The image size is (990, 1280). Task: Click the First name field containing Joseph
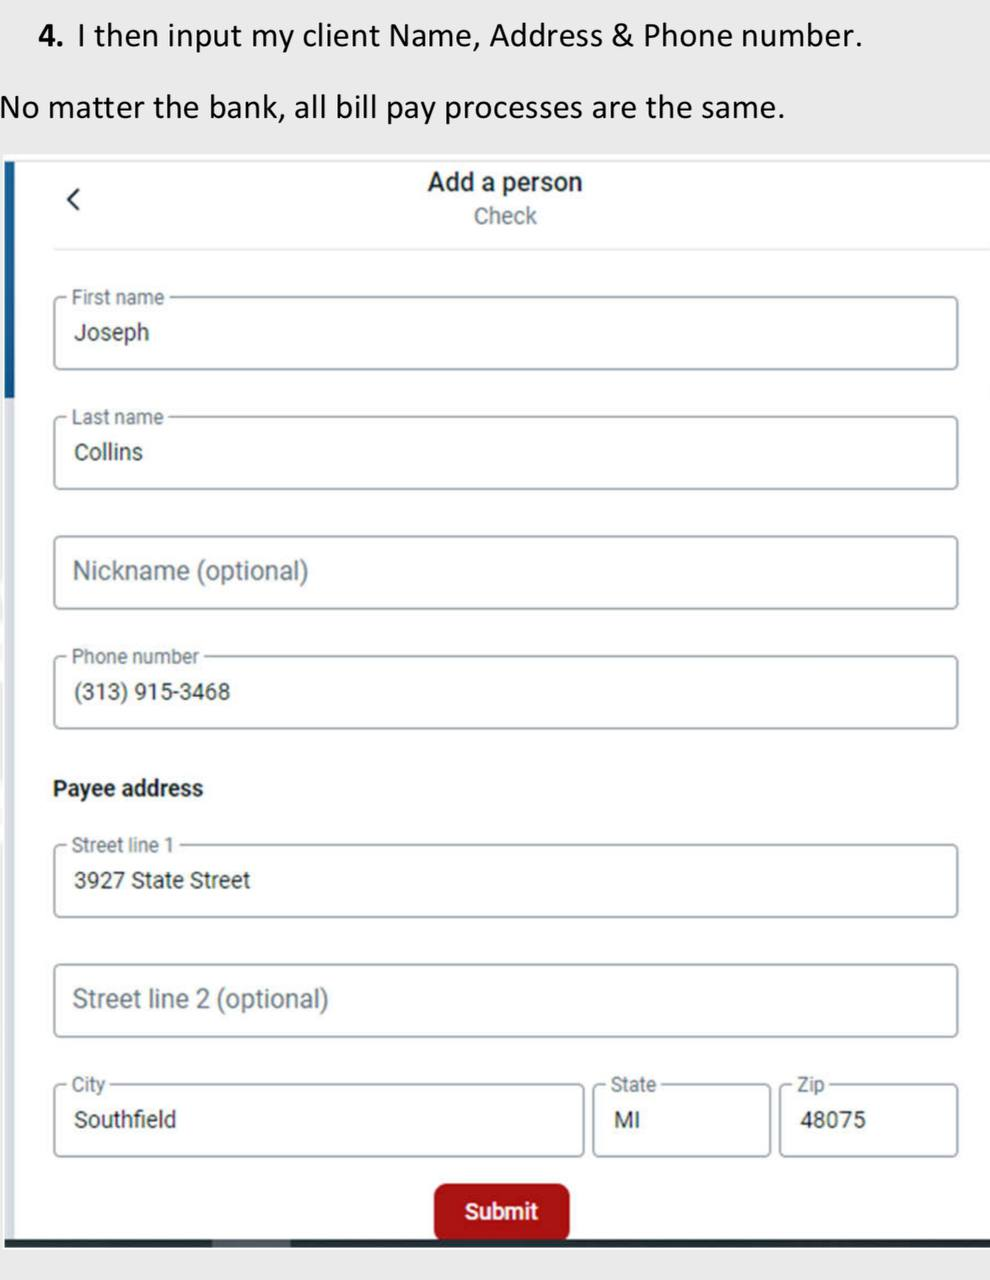pyautogui.click(x=505, y=334)
